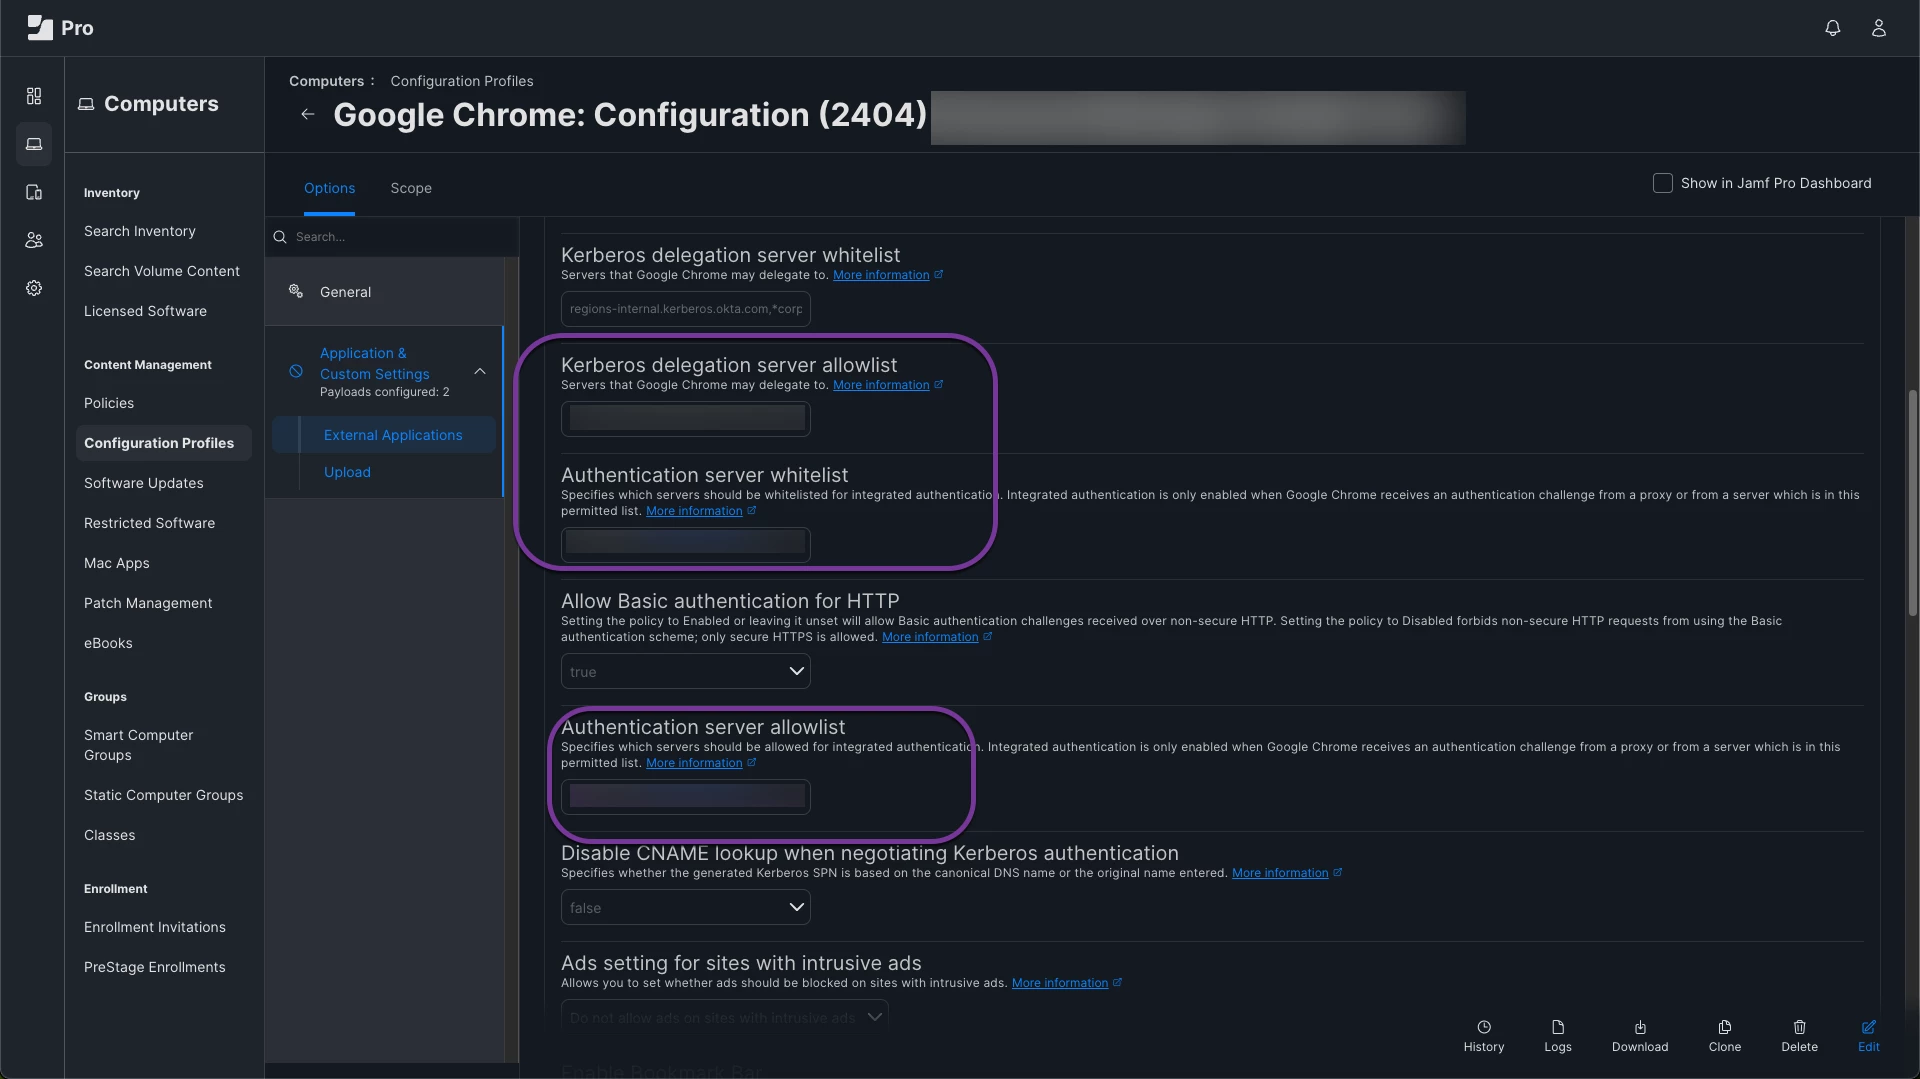The height and width of the screenshot is (1079, 1920).
Task: Open the Dashboard icon in left rail
Action: [34, 96]
